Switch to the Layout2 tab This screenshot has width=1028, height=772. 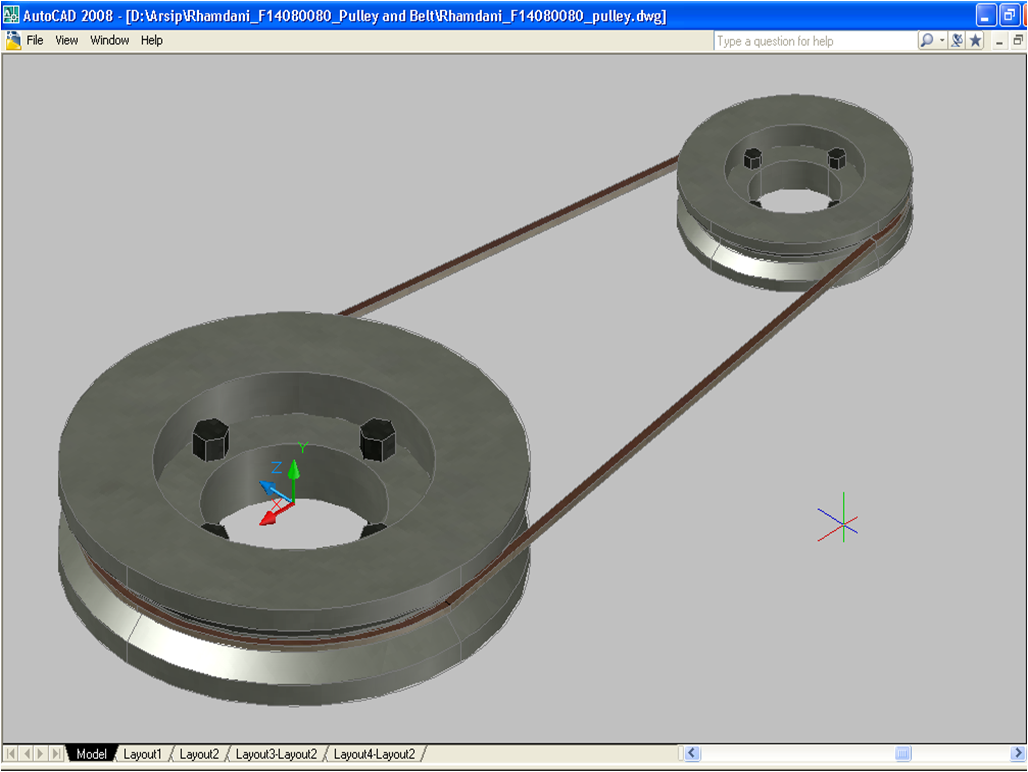[x=199, y=754]
